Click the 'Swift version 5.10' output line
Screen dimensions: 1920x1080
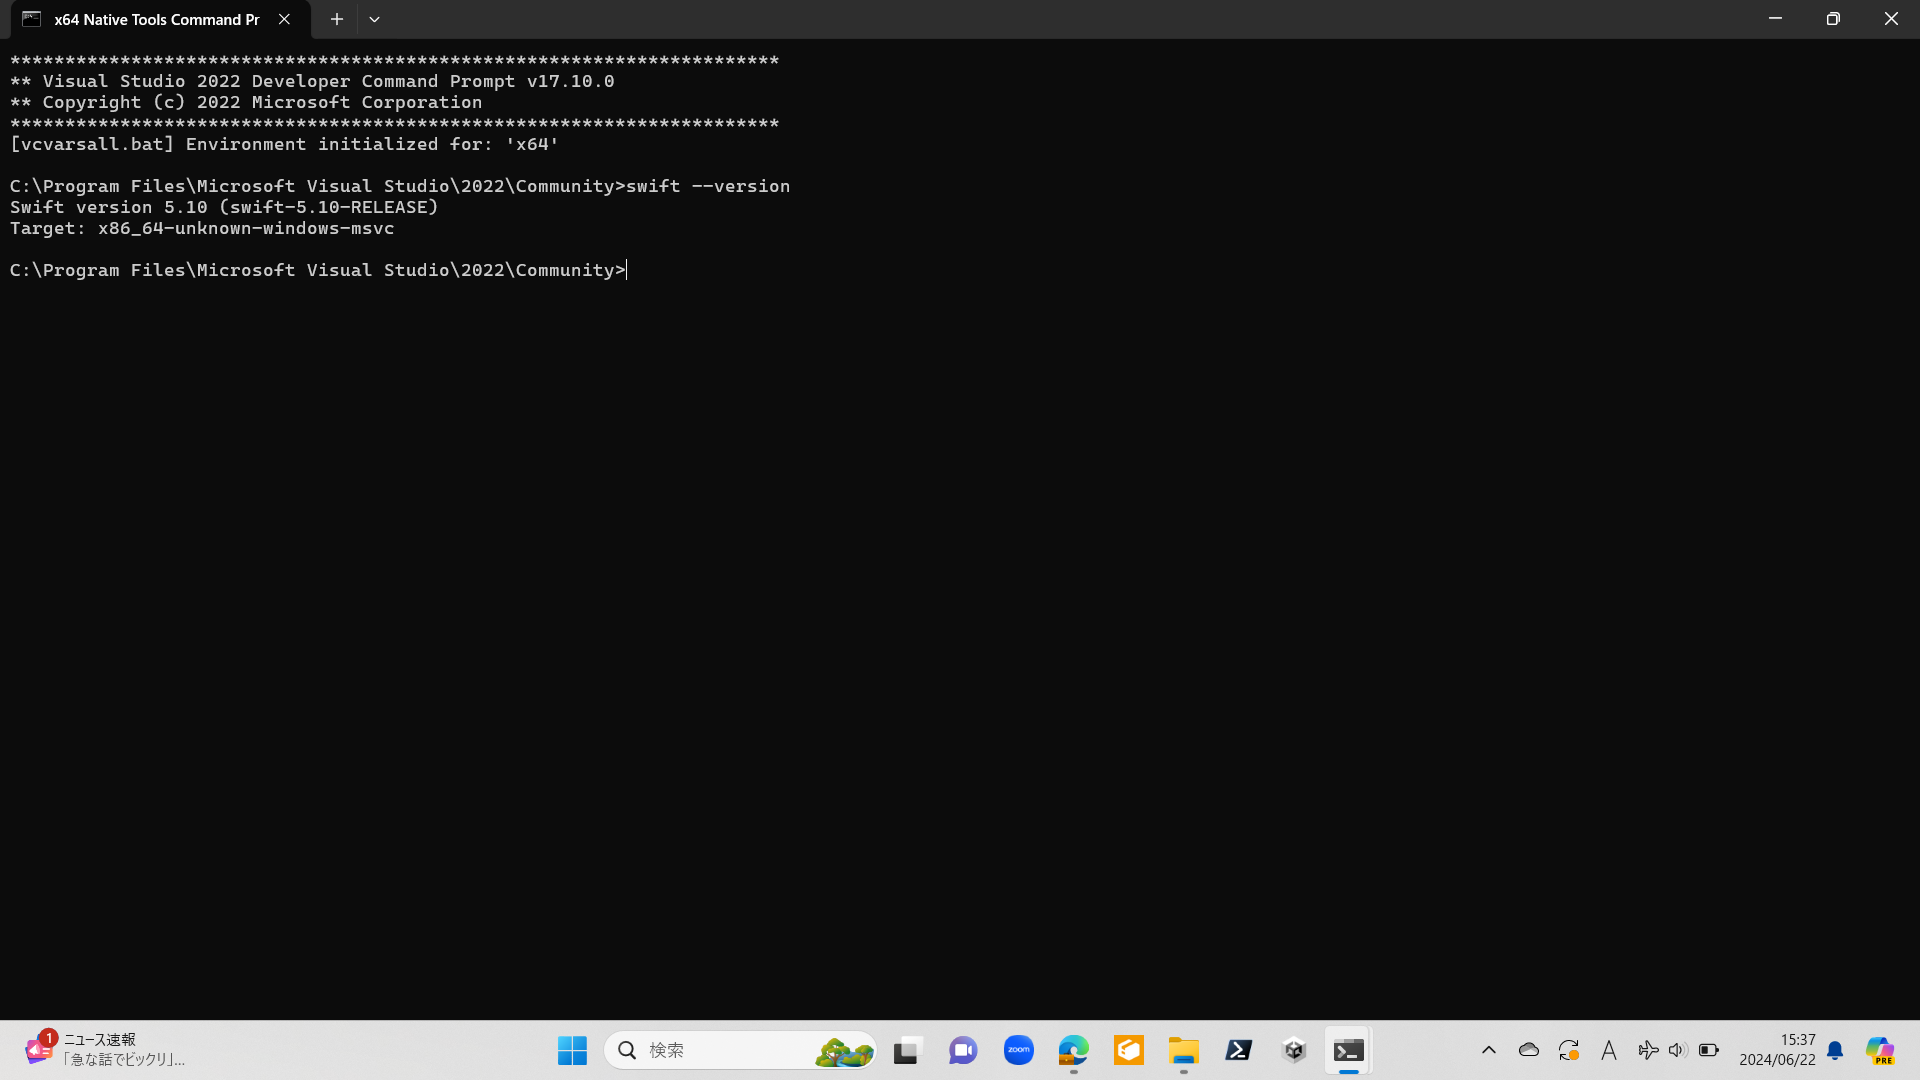coord(224,207)
